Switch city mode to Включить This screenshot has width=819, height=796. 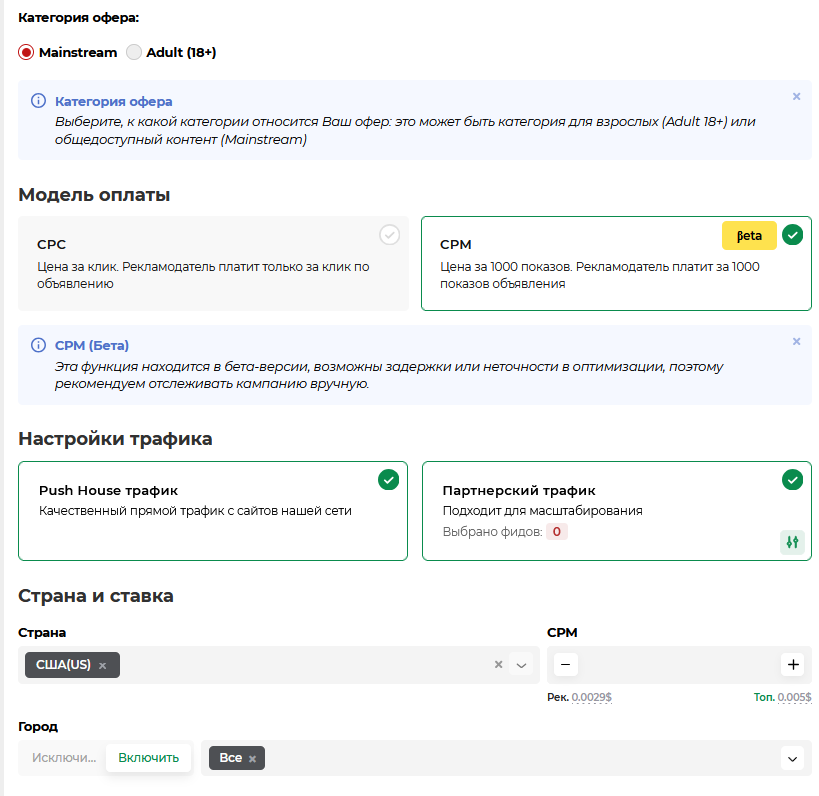click(148, 758)
